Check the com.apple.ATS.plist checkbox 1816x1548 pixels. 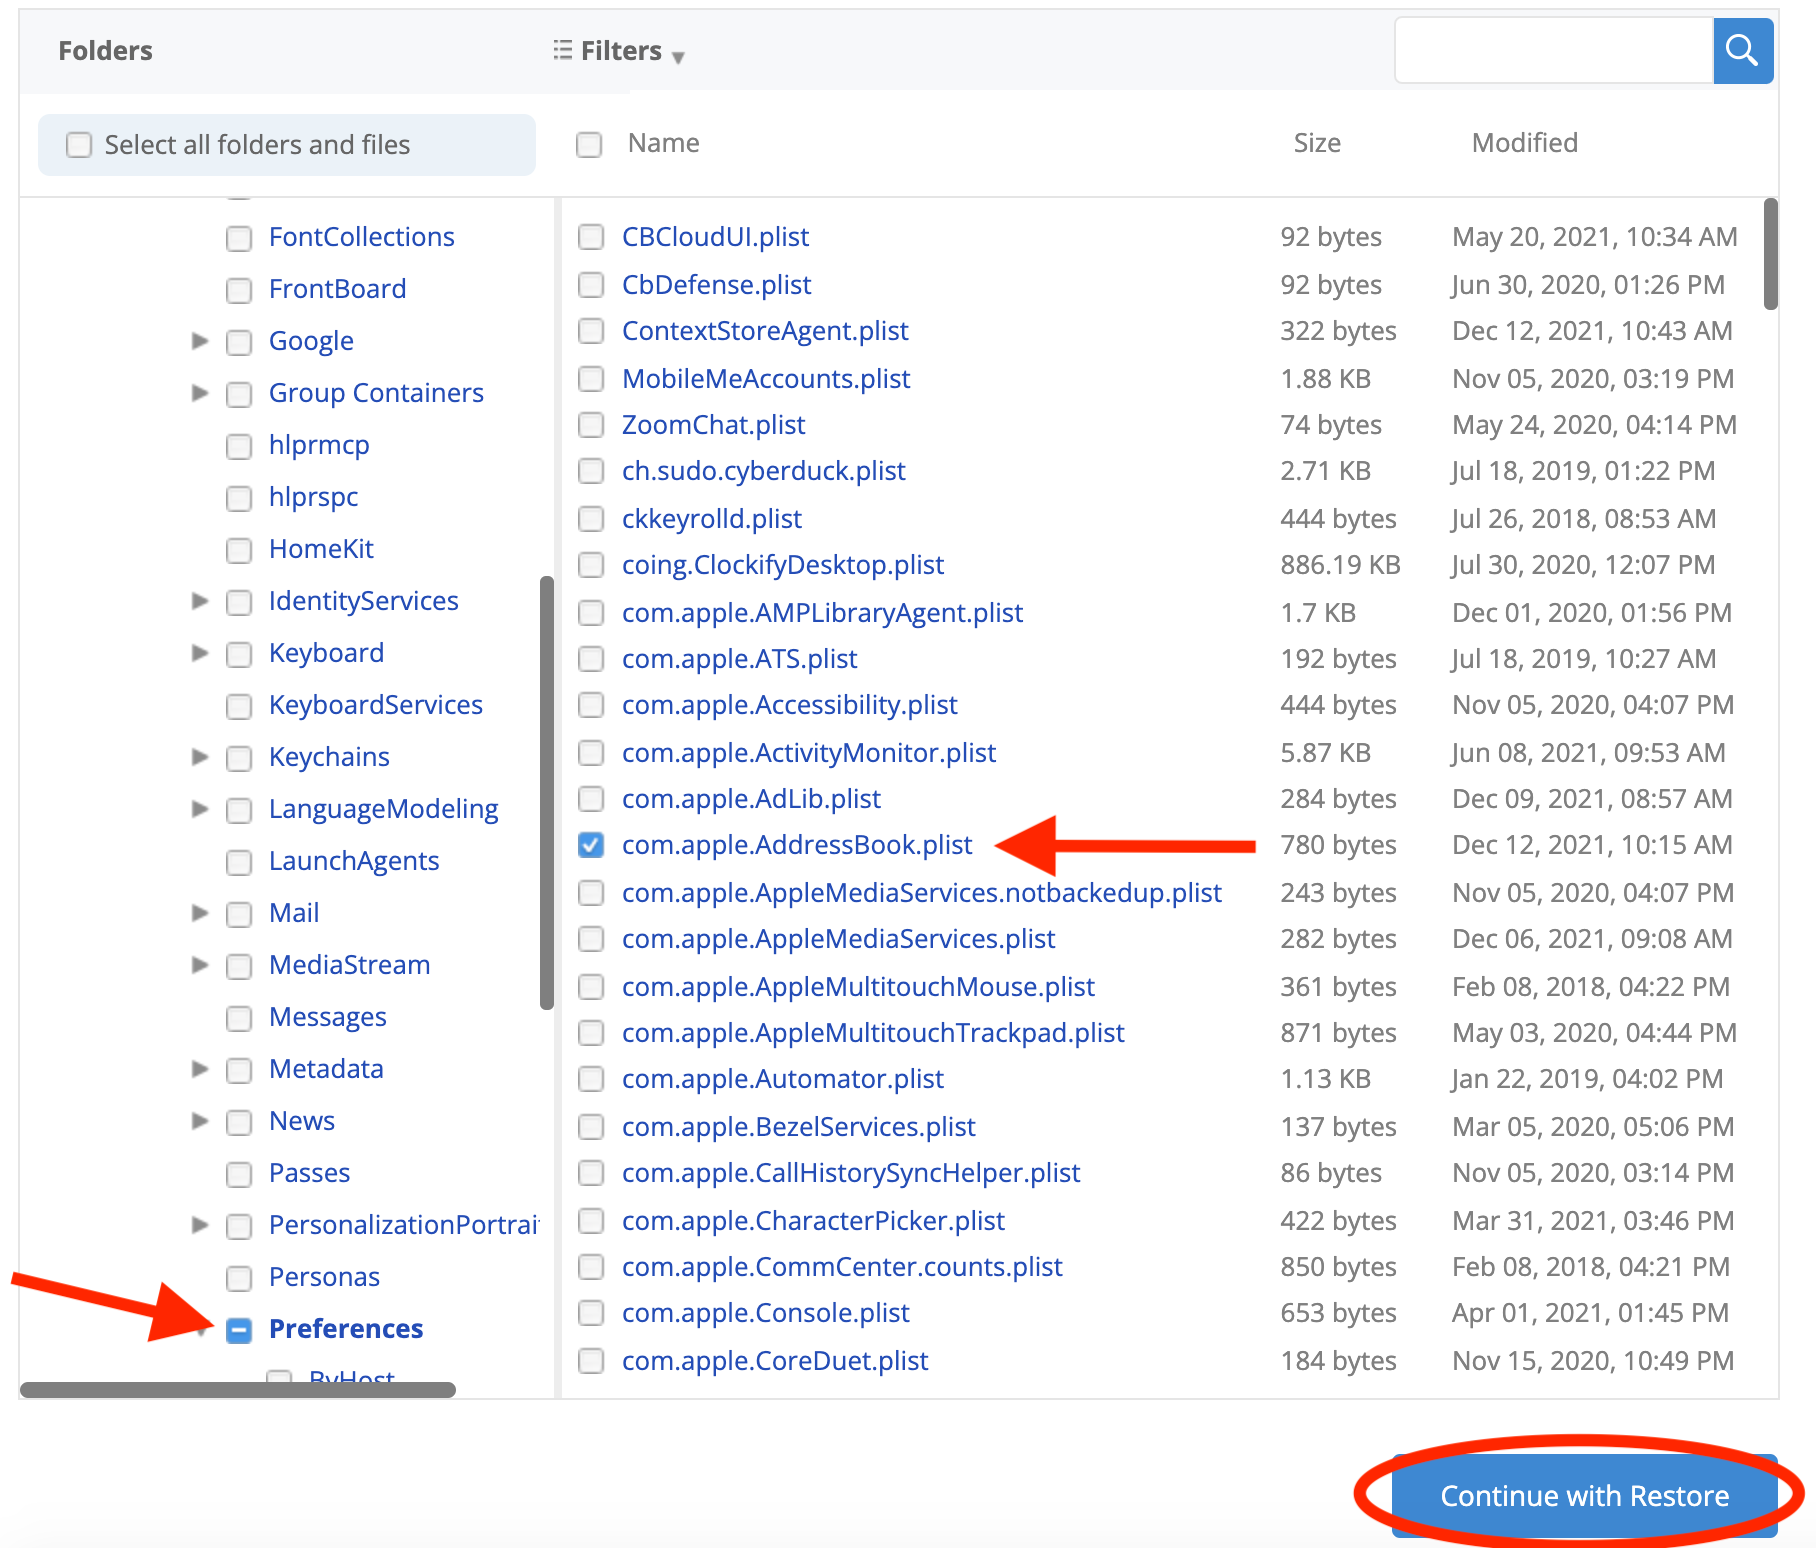591,659
